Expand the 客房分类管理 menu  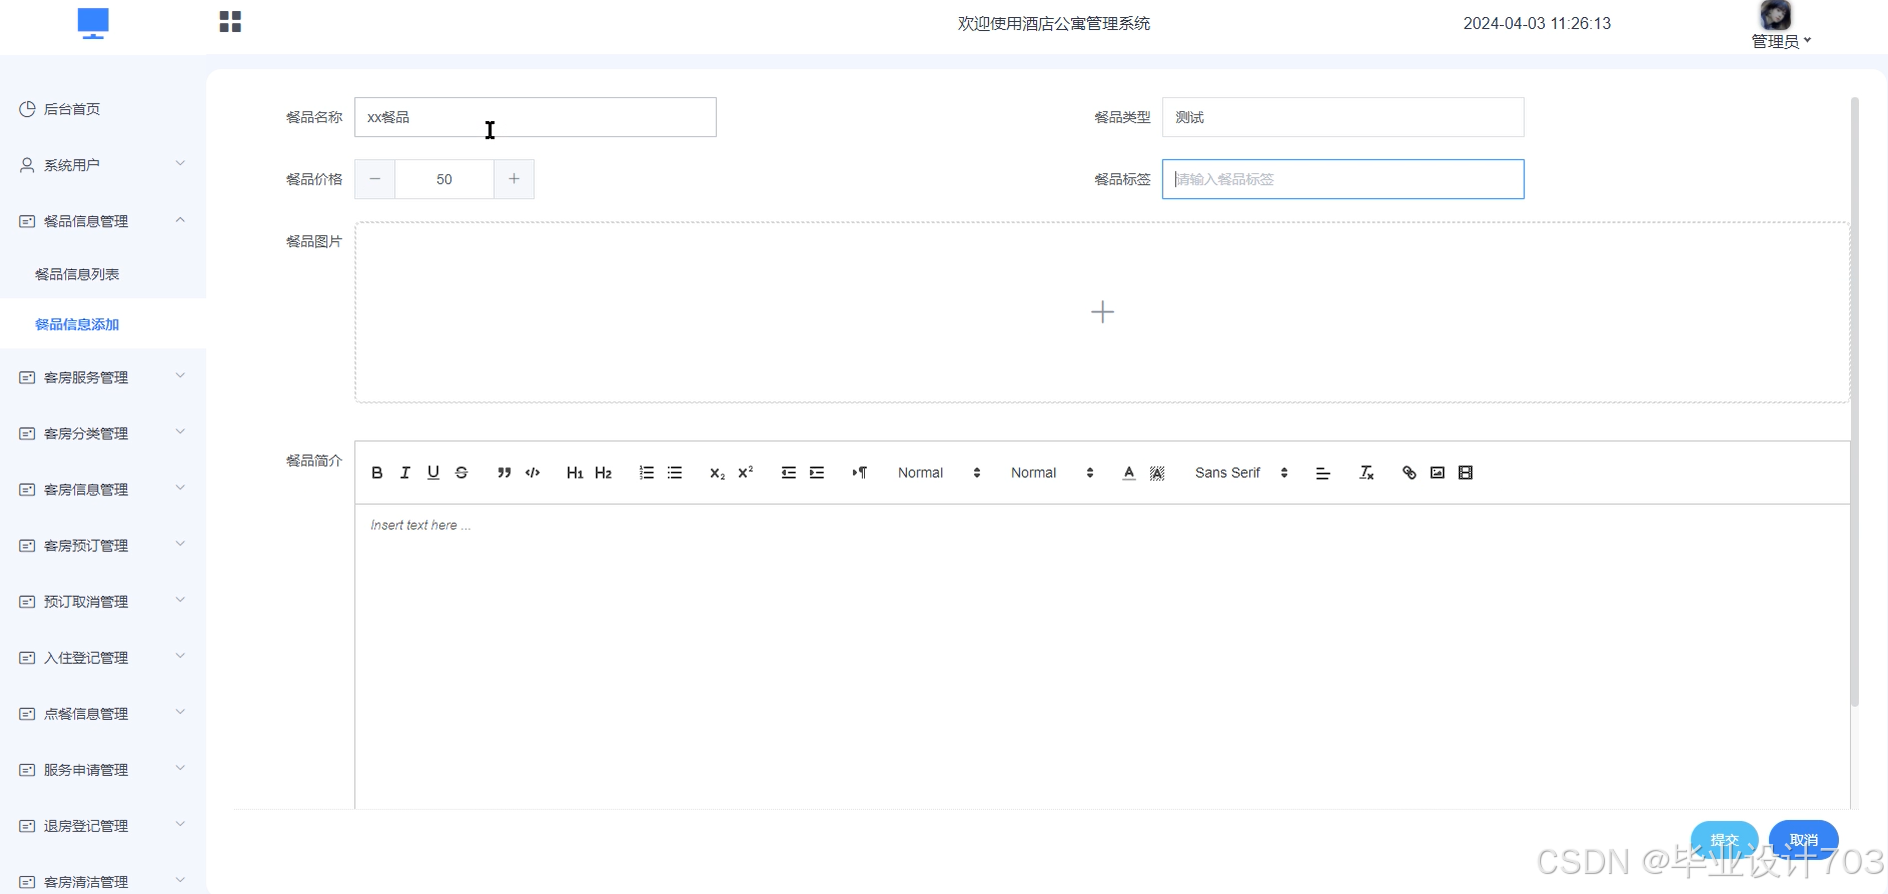point(103,433)
